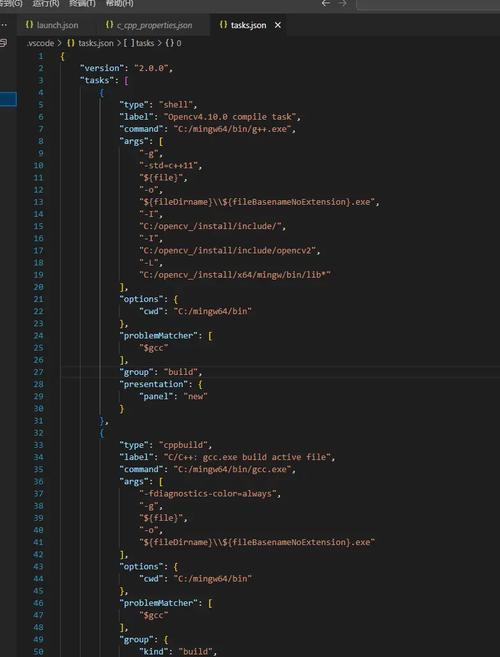Screen dimensions: 500x657
Task: Select line number 50 in the gutter
Action: 38,652
